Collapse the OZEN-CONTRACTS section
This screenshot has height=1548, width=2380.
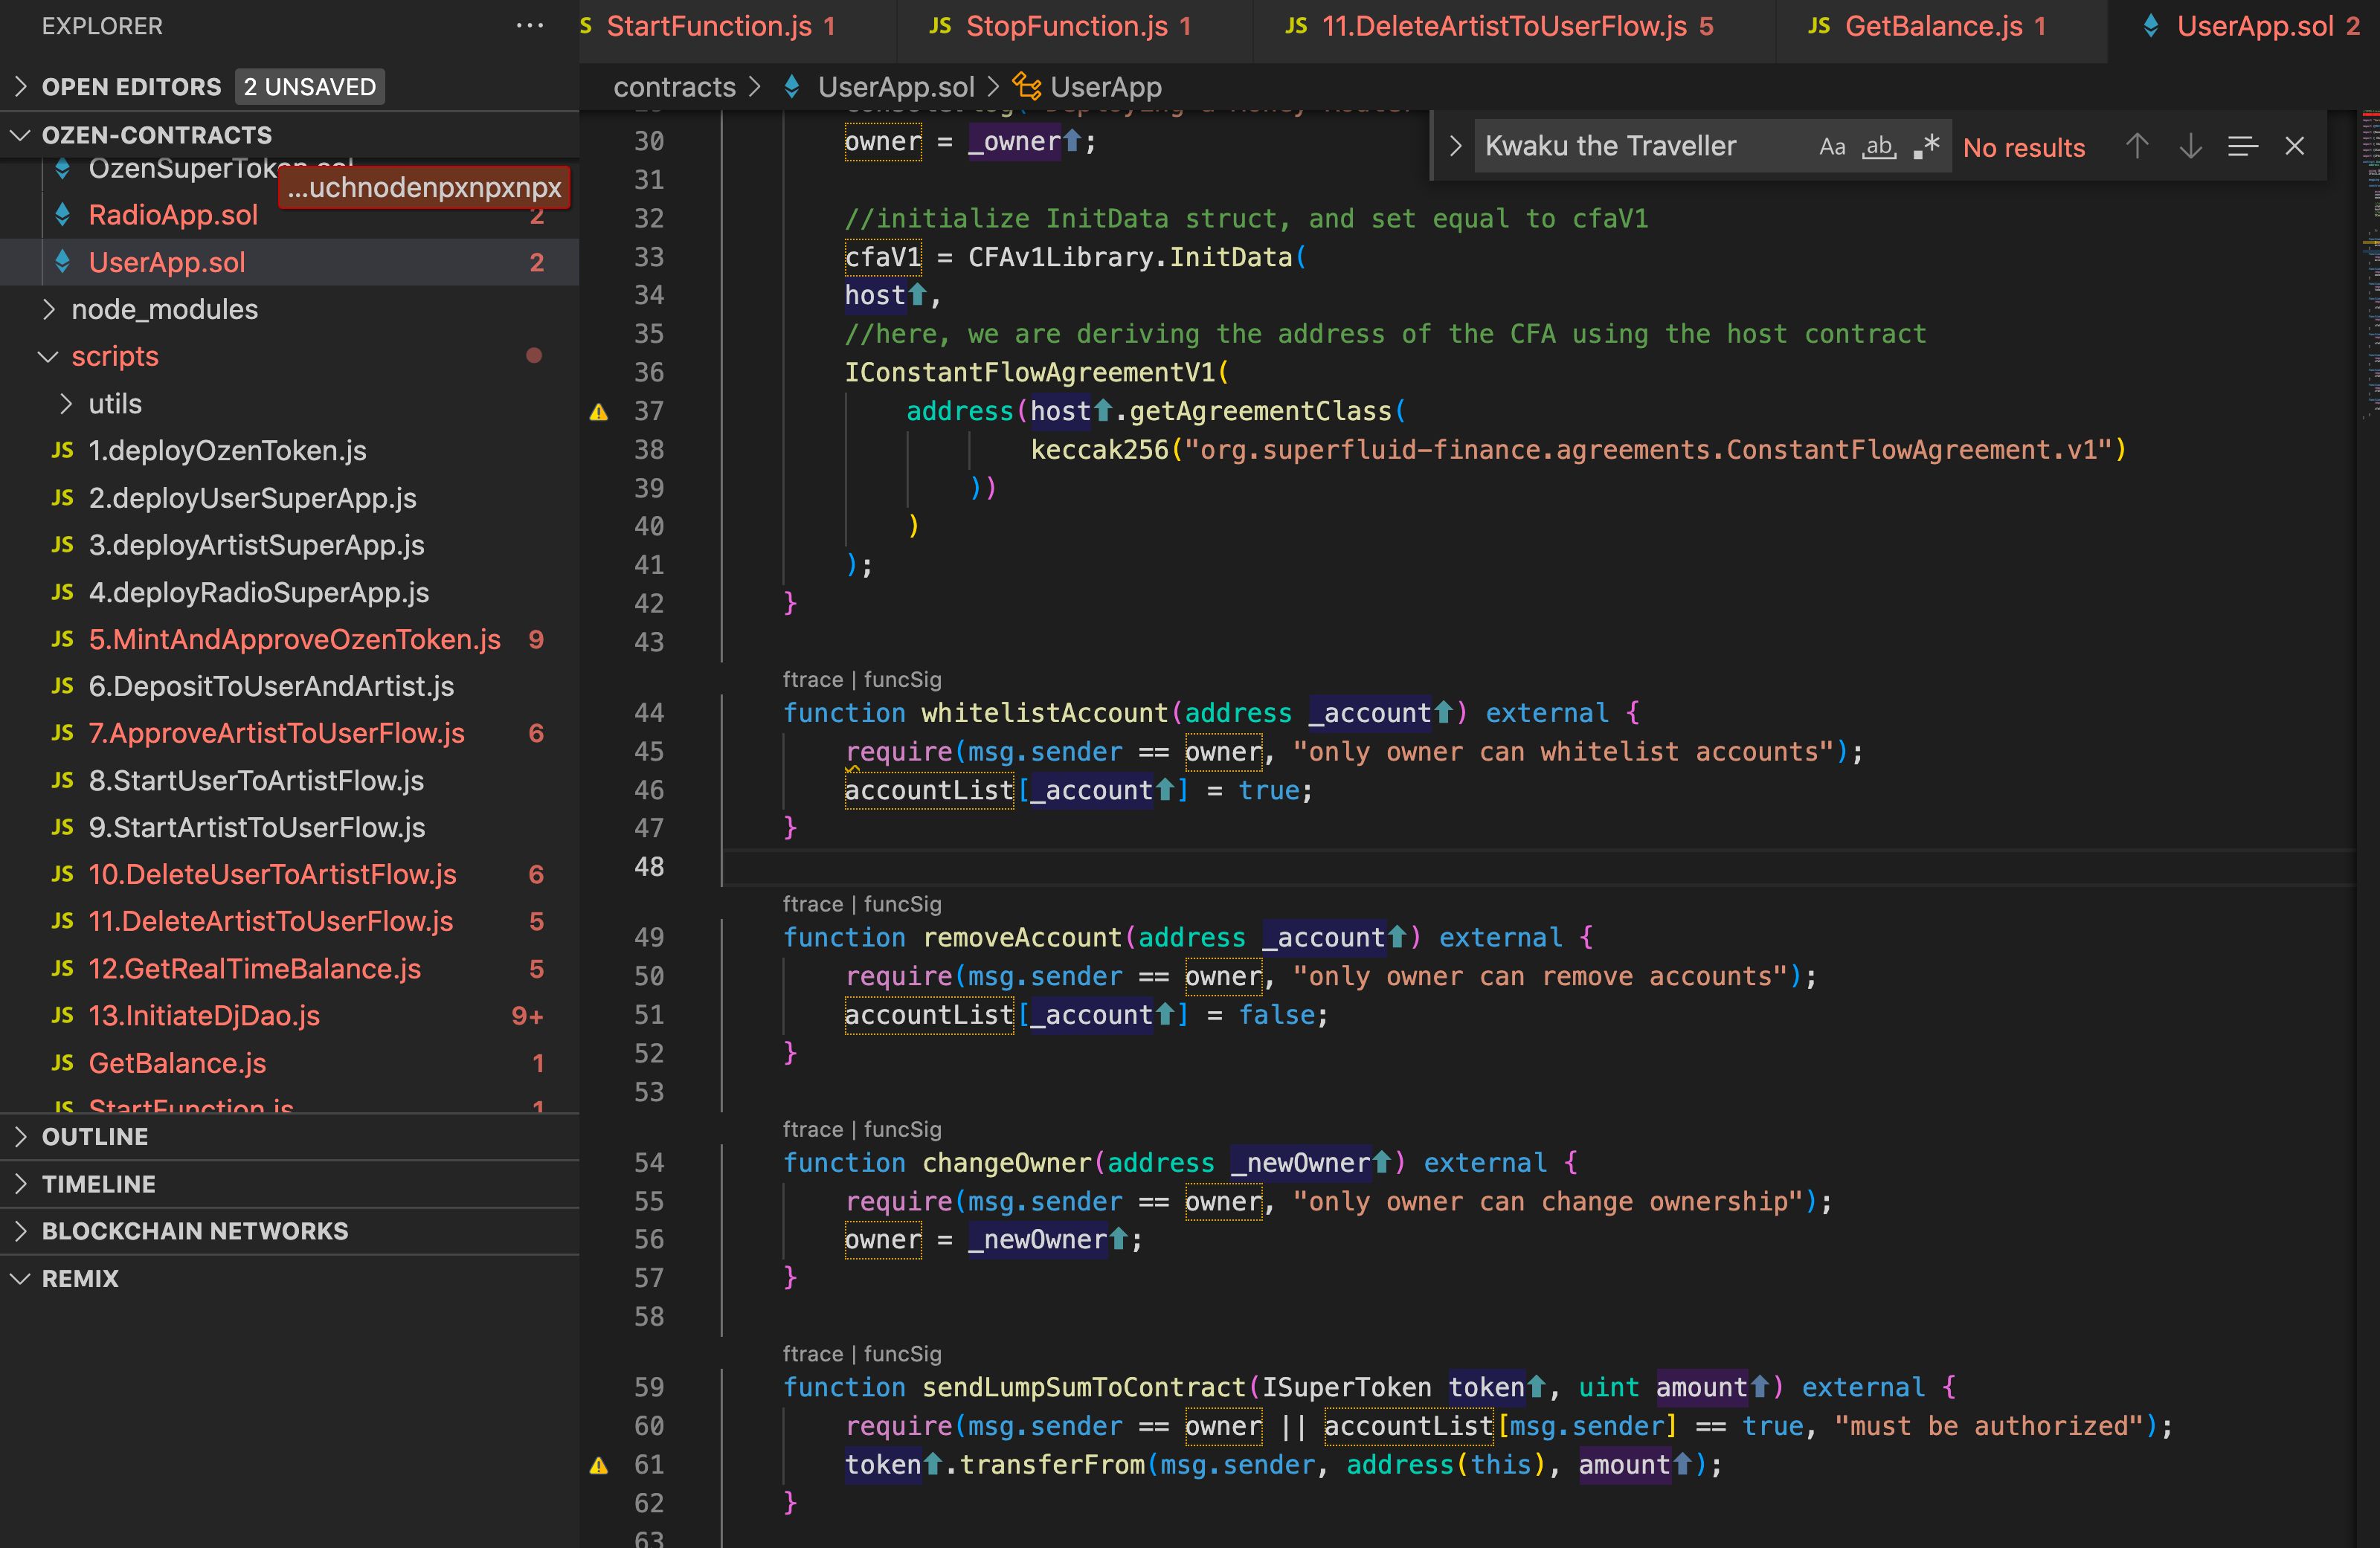click(20, 135)
